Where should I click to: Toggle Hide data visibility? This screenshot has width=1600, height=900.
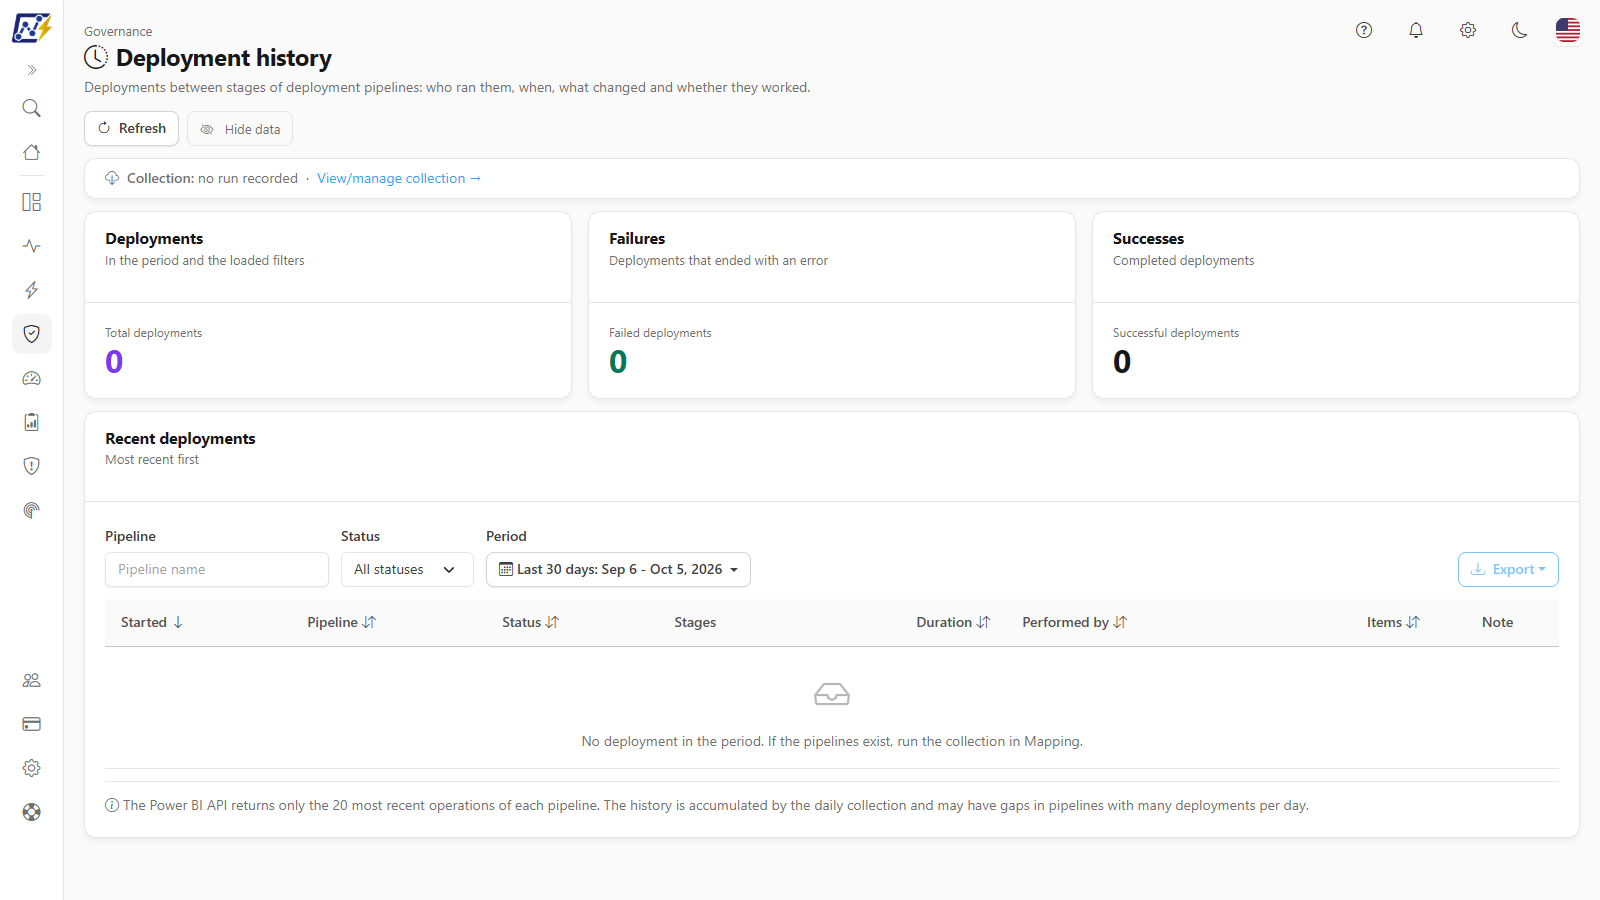(240, 129)
